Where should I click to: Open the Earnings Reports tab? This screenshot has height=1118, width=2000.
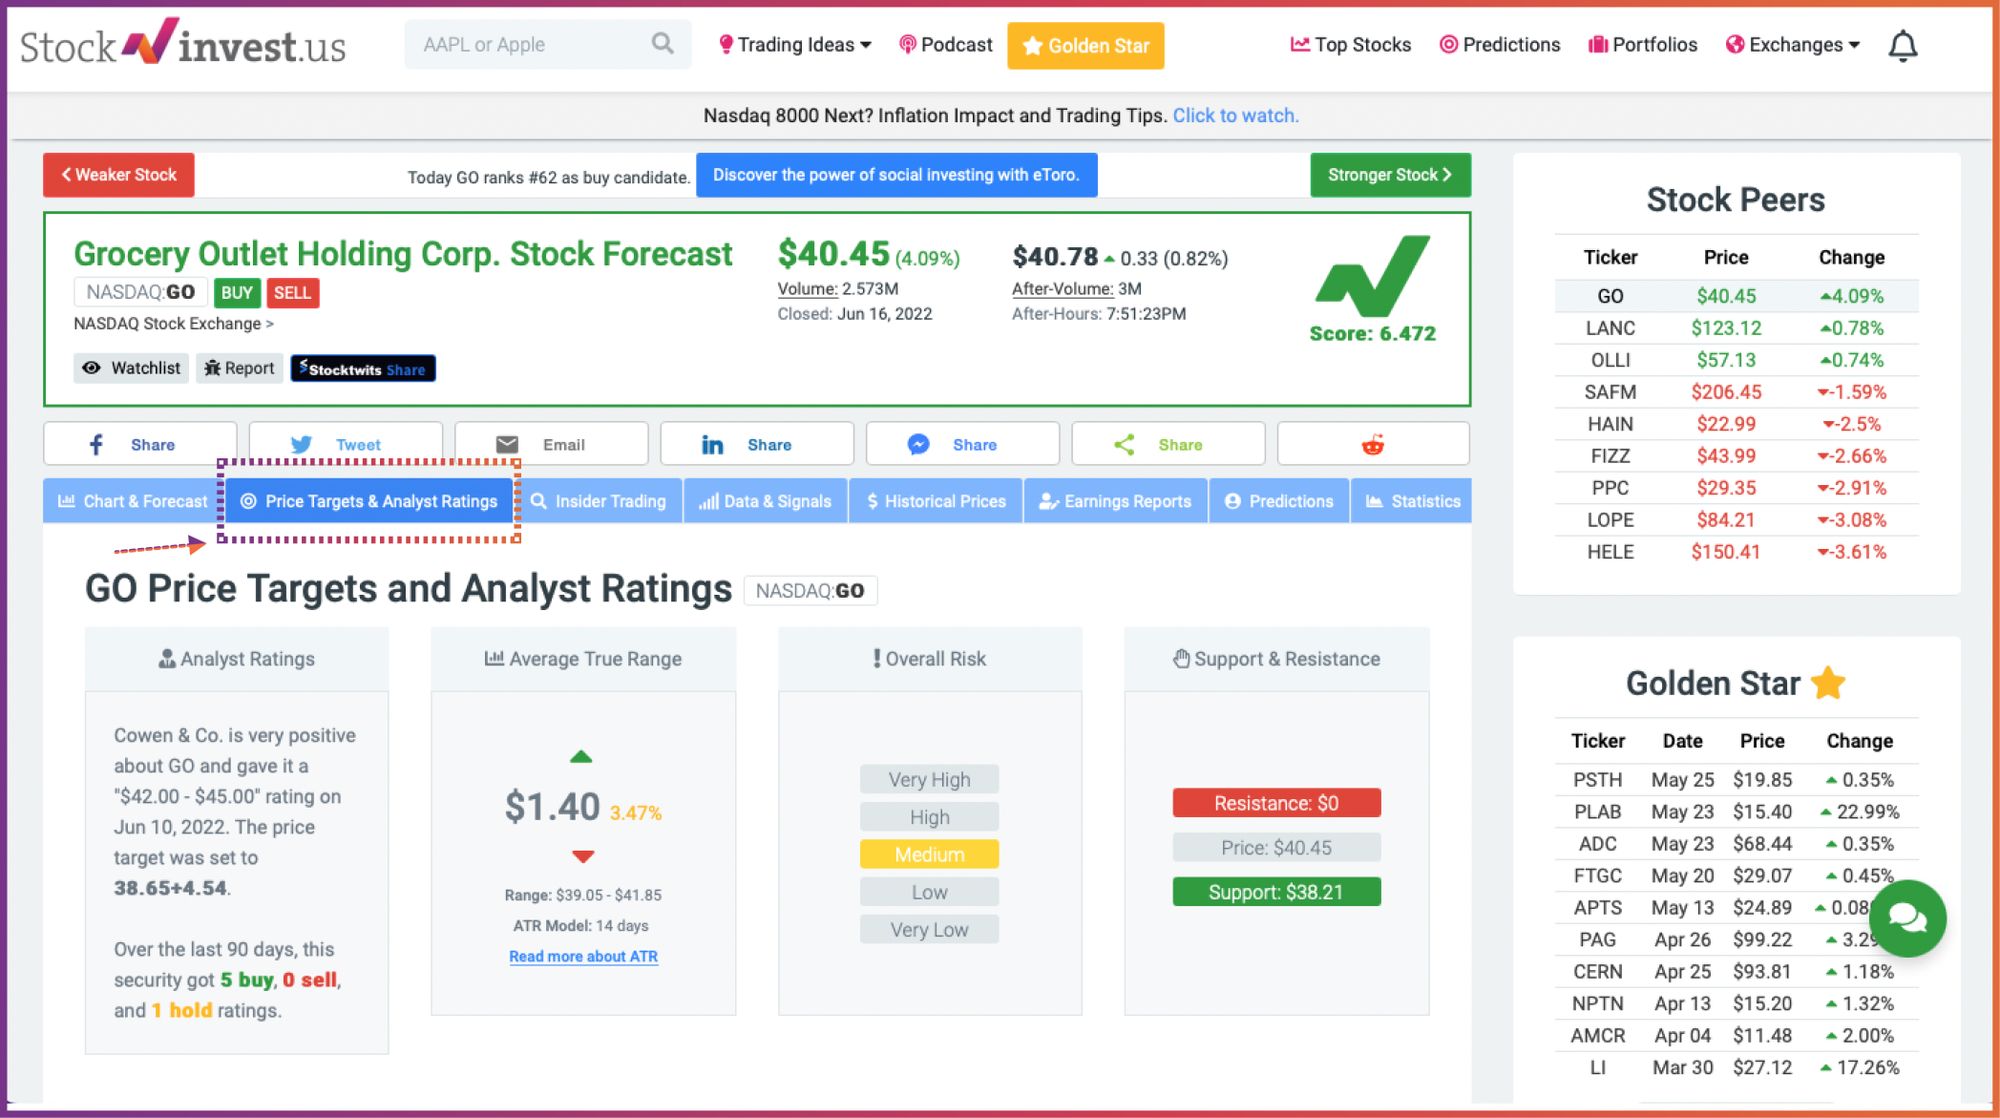pyautogui.click(x=1116, y=501)
